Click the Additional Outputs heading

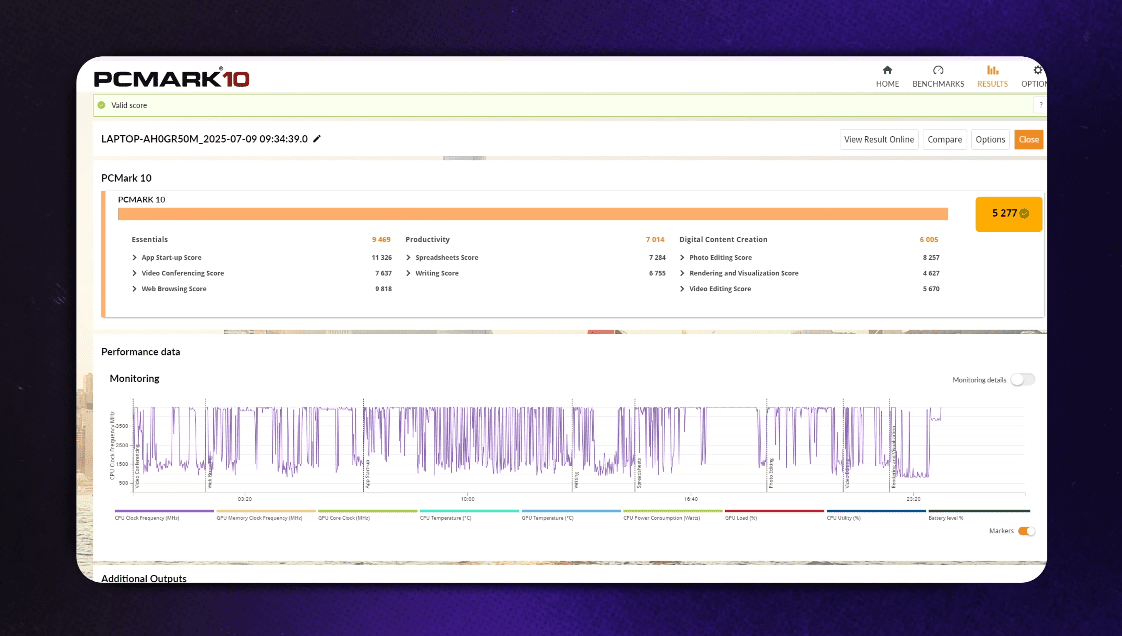(x=144, y=578)
